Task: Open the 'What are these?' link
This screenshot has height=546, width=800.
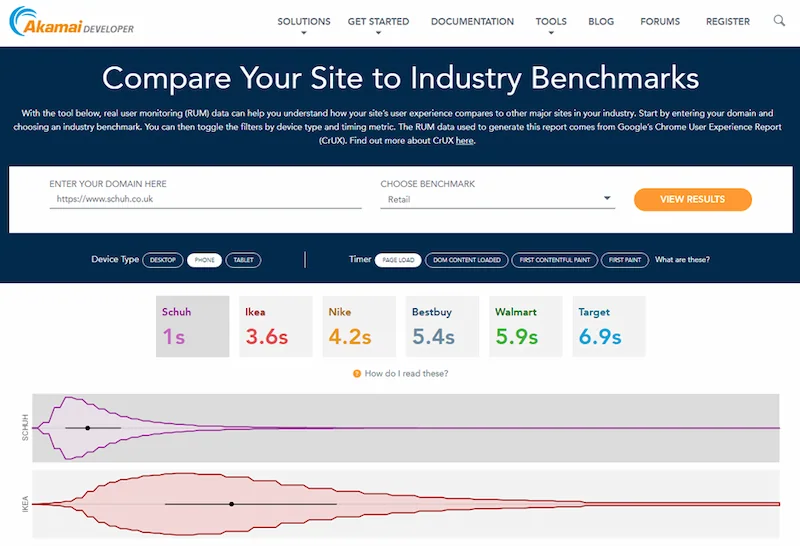Action: [682, 260]
